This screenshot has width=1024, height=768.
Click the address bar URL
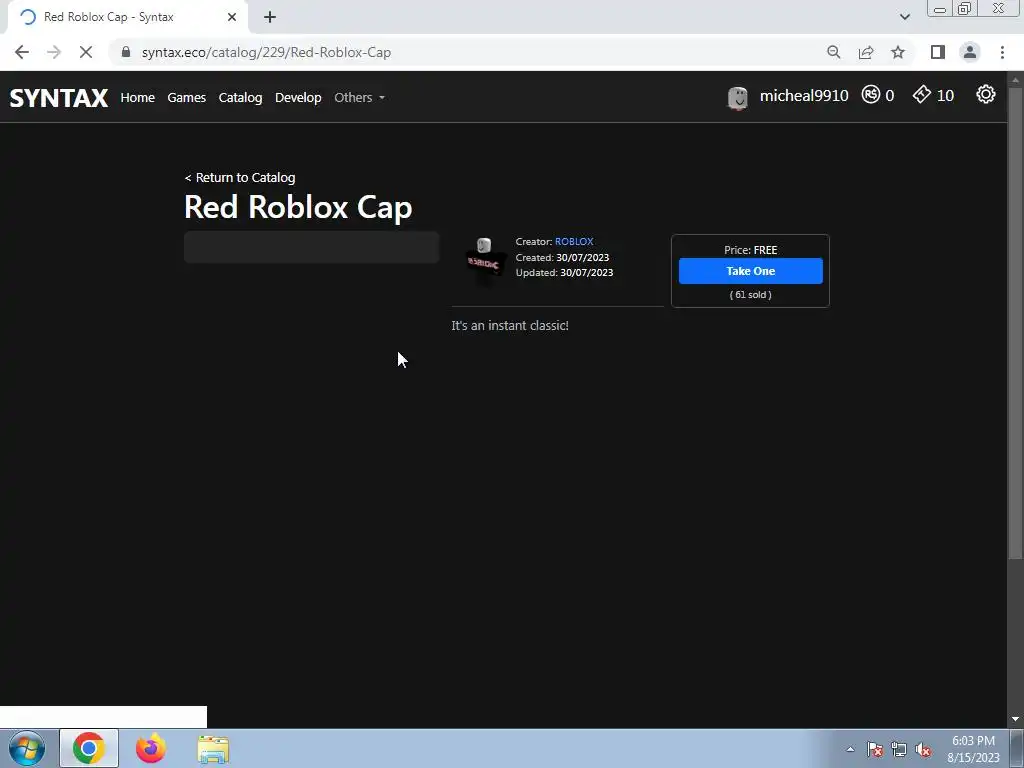click(x=266, y=52)
